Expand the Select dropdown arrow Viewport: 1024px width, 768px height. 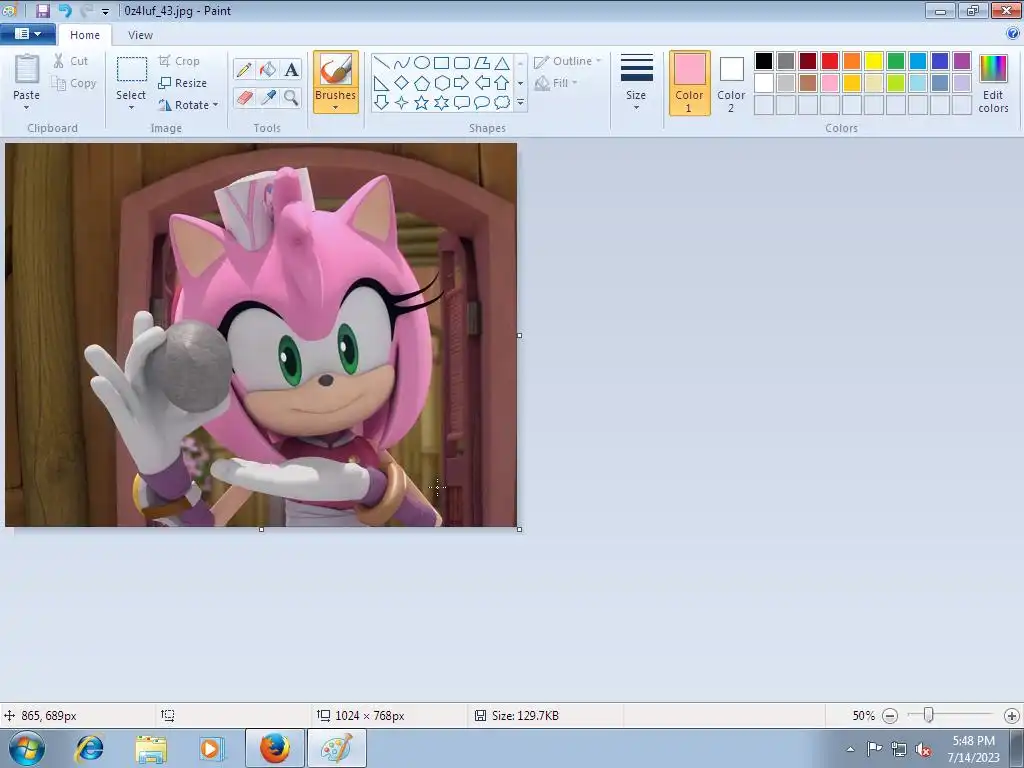pyautogui.click(x=131, y=107)
